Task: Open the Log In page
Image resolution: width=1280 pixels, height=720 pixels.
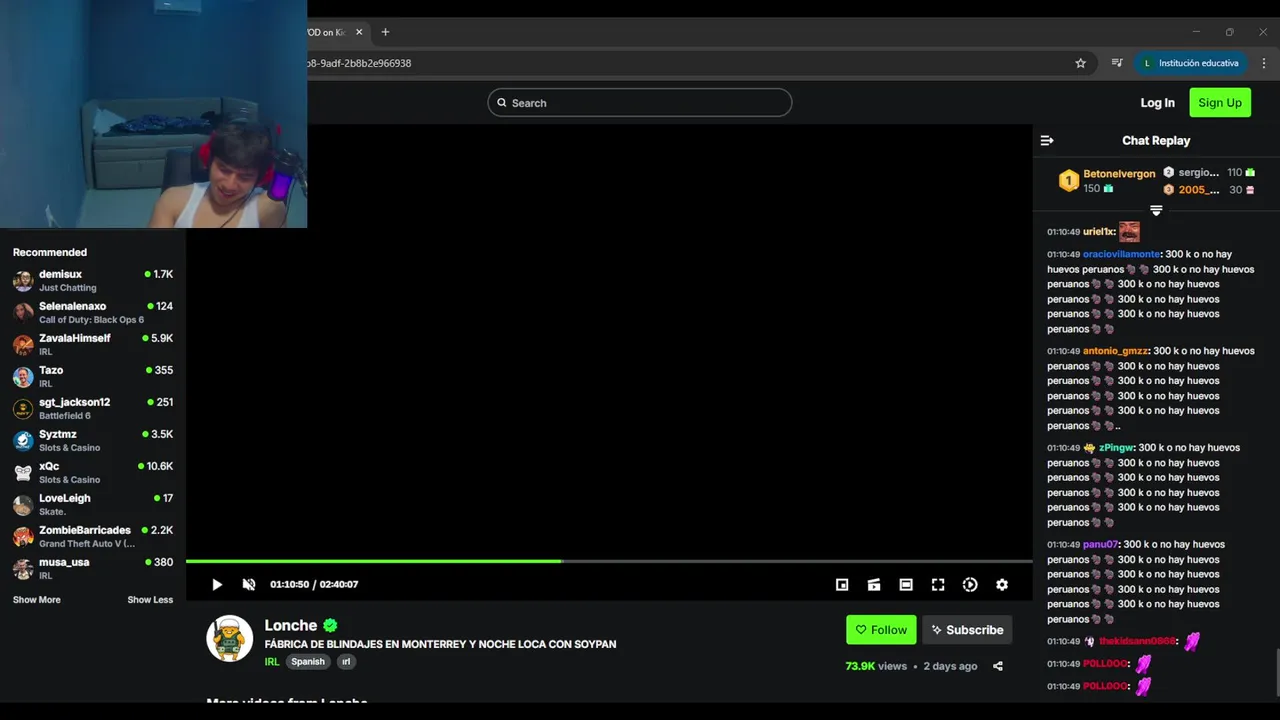Action: [x=1158, y=103]
